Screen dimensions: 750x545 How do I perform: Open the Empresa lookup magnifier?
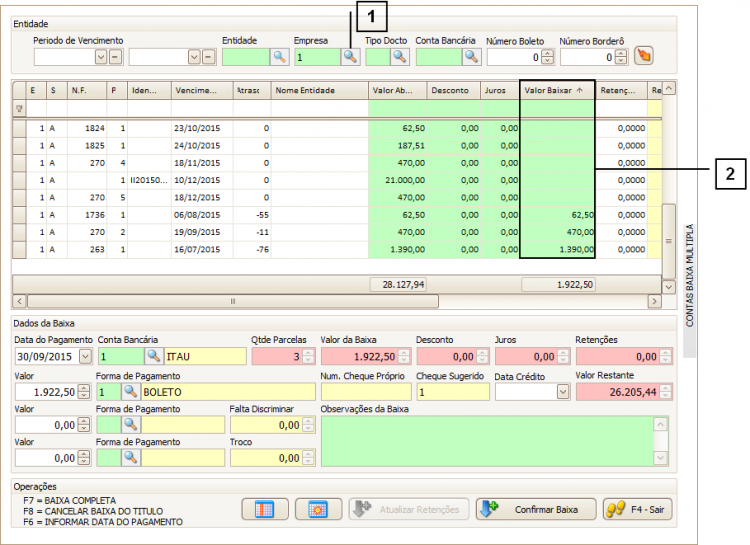[350, 58]
